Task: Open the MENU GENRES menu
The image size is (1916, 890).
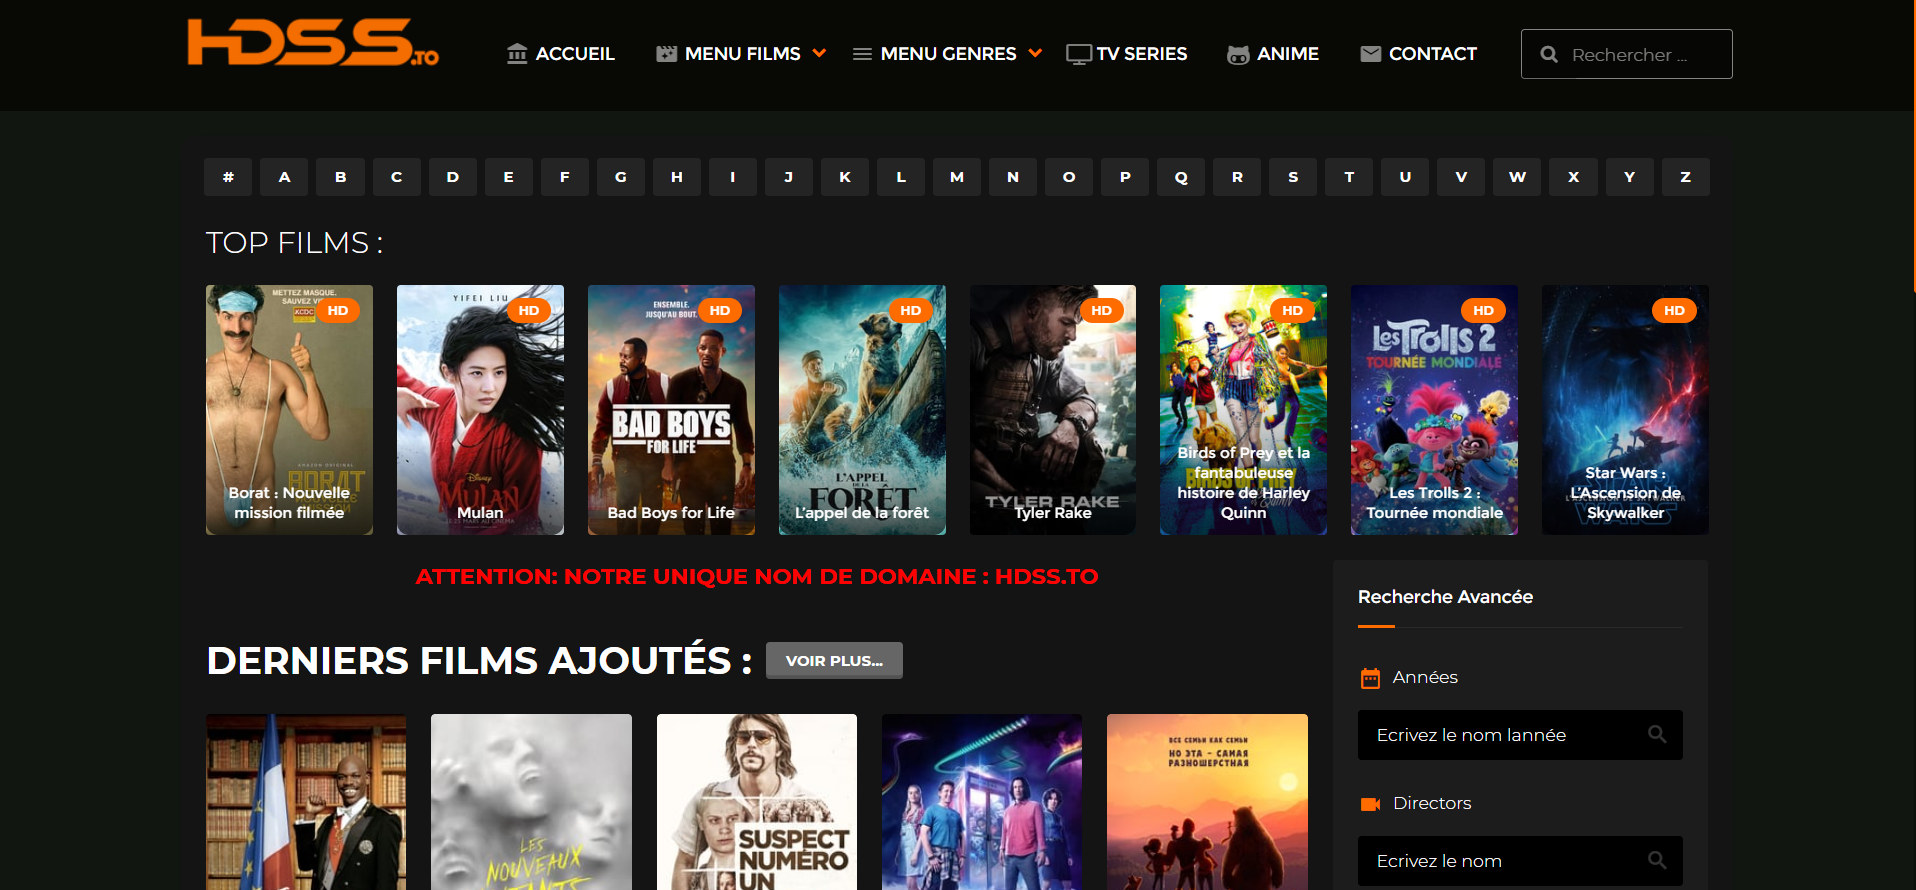Action: click(x=947, y=54)
